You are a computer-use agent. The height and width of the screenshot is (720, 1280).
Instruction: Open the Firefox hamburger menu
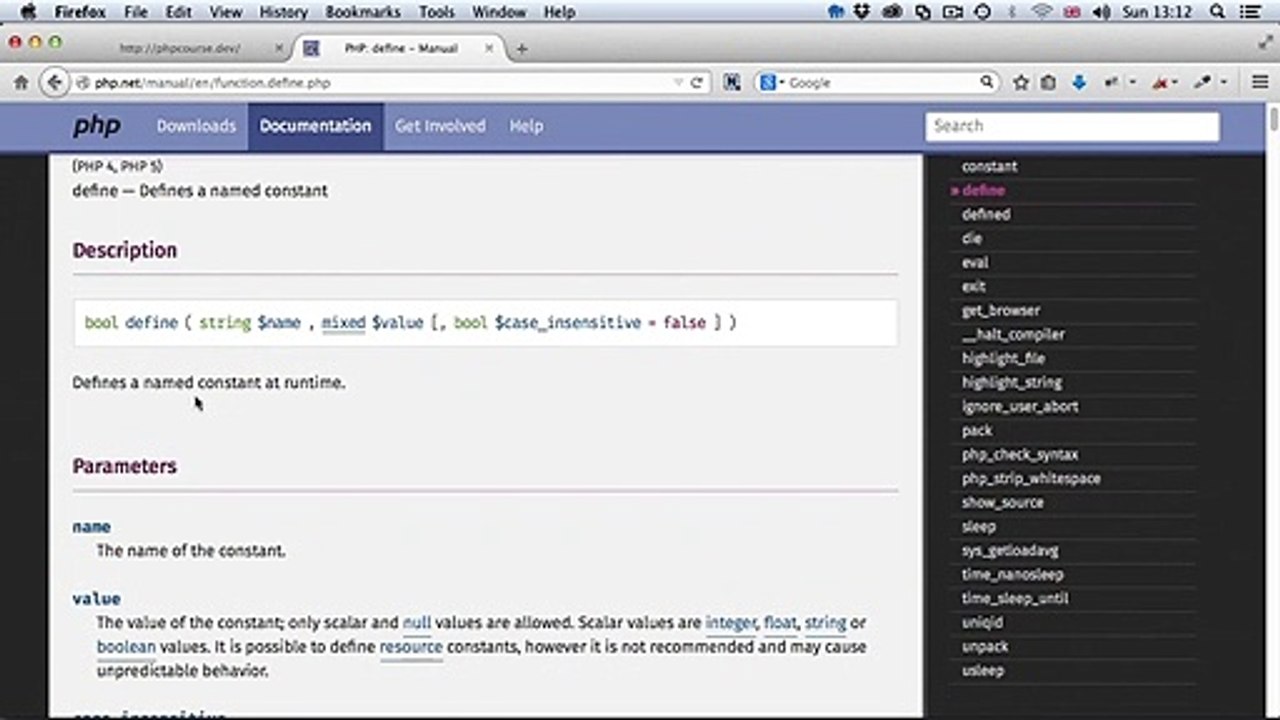point(1260,83)
